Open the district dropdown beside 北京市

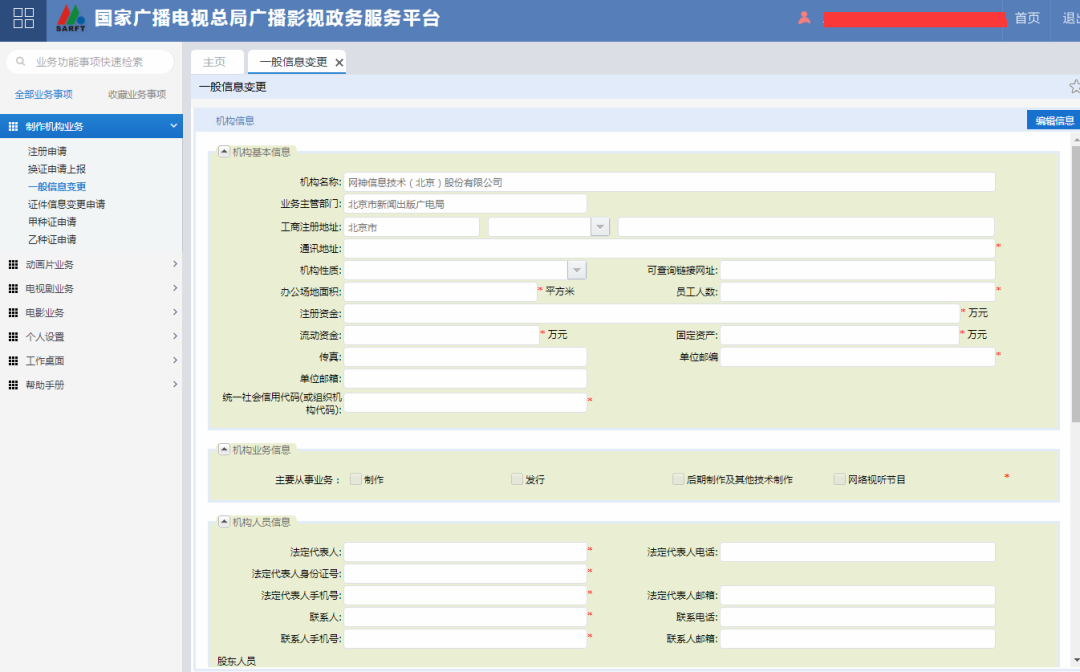pos(599,227)
